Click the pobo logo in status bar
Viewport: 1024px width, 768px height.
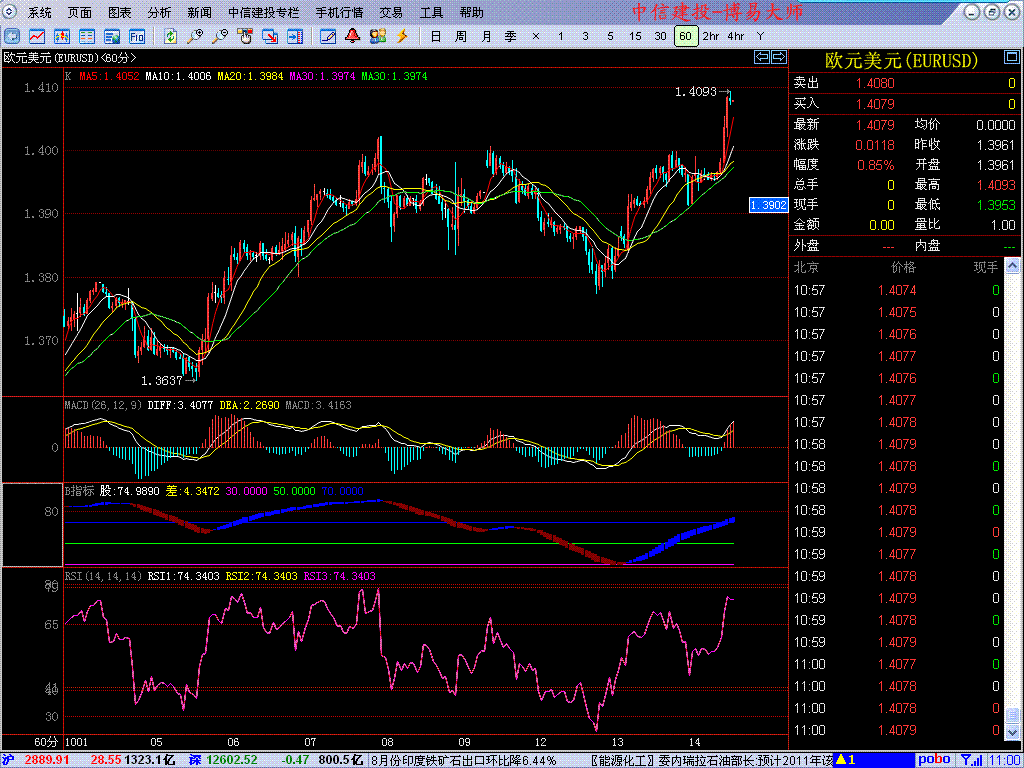(x=934, y=760)
